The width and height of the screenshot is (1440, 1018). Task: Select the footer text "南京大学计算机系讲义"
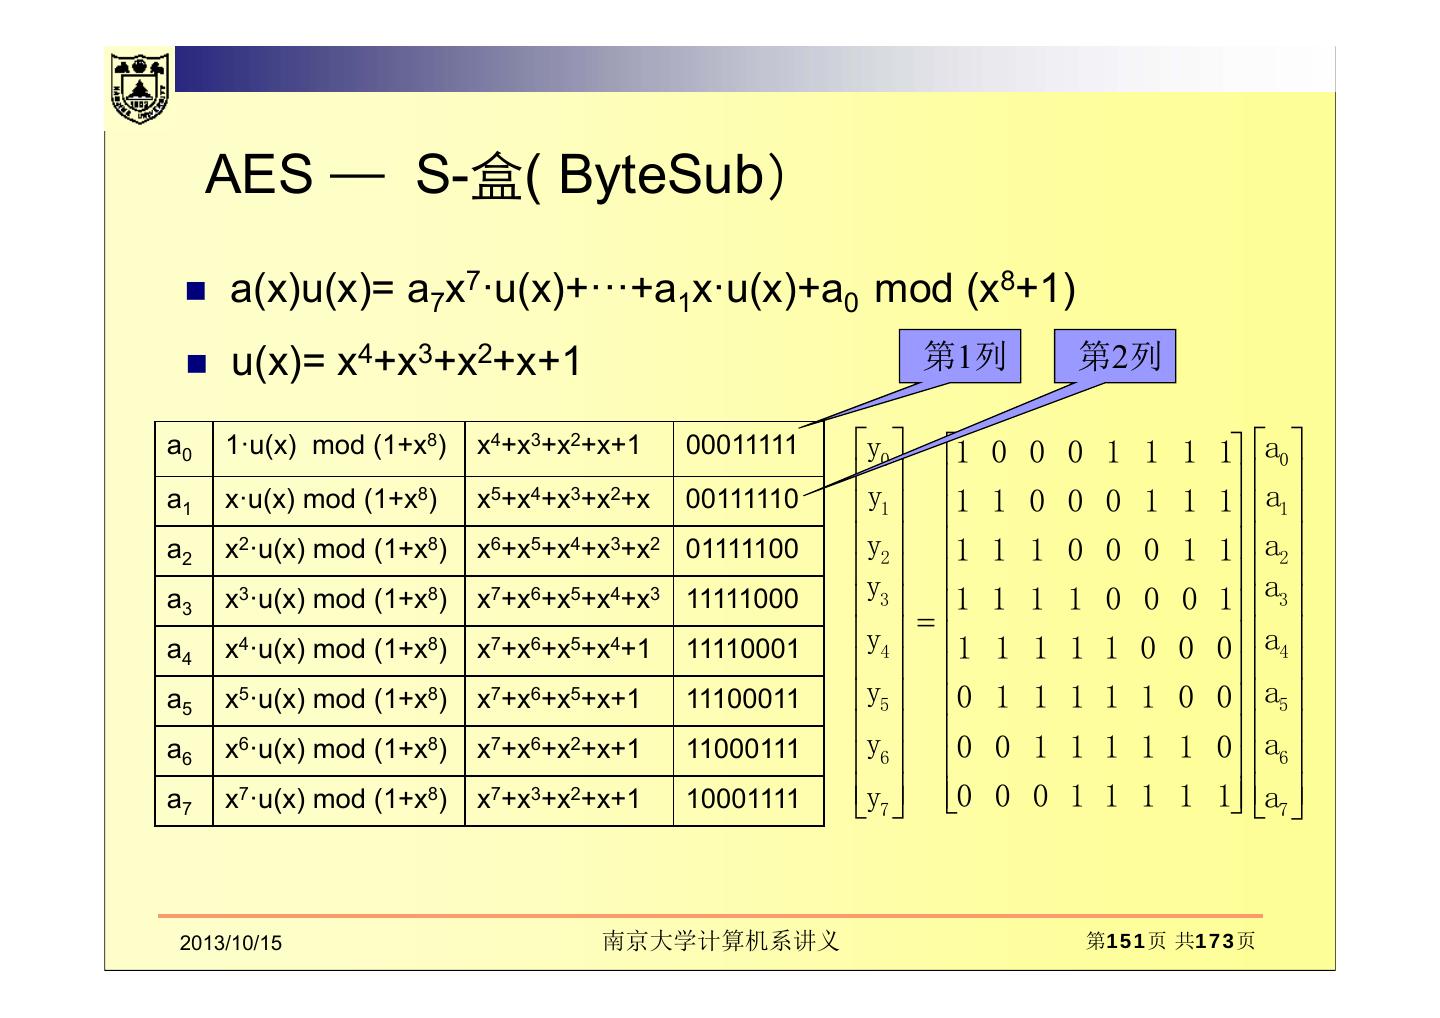[x=720, y=941]
